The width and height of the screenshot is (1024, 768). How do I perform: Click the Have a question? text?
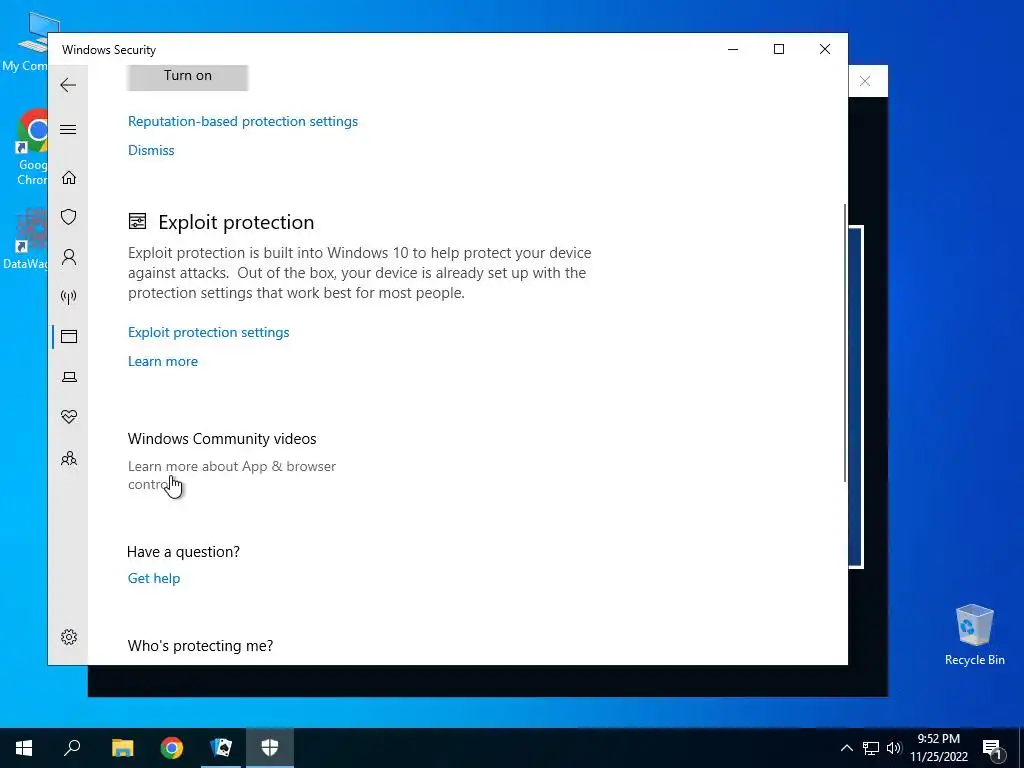(184, 552)
